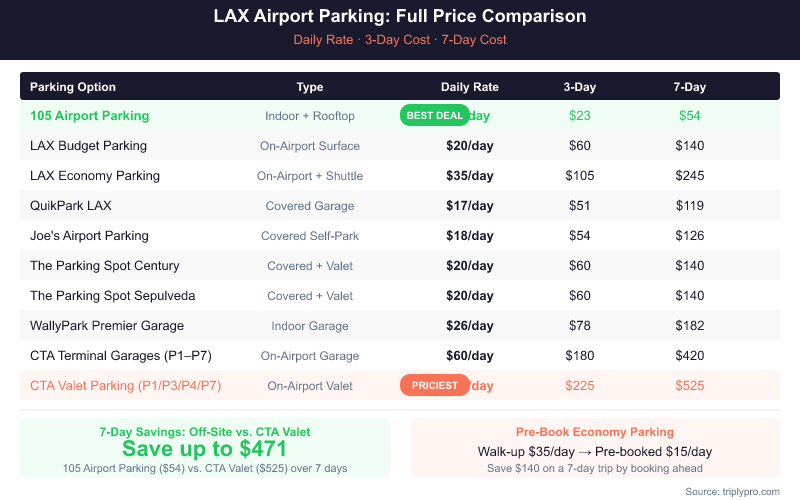Click WallyPark Premier Garage
Viewport: 800px width, 500px height.
point(107,326)
